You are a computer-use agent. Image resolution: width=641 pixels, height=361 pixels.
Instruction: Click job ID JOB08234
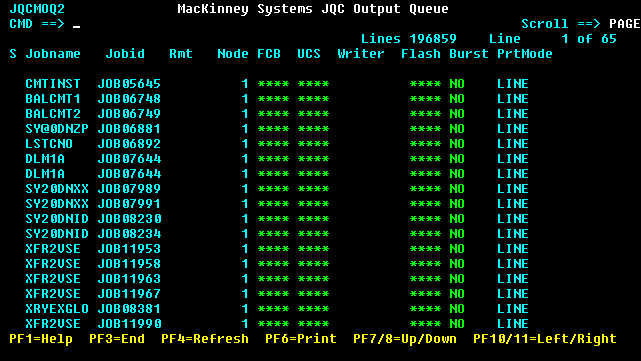pyautogui.click(x=129, y=234)
